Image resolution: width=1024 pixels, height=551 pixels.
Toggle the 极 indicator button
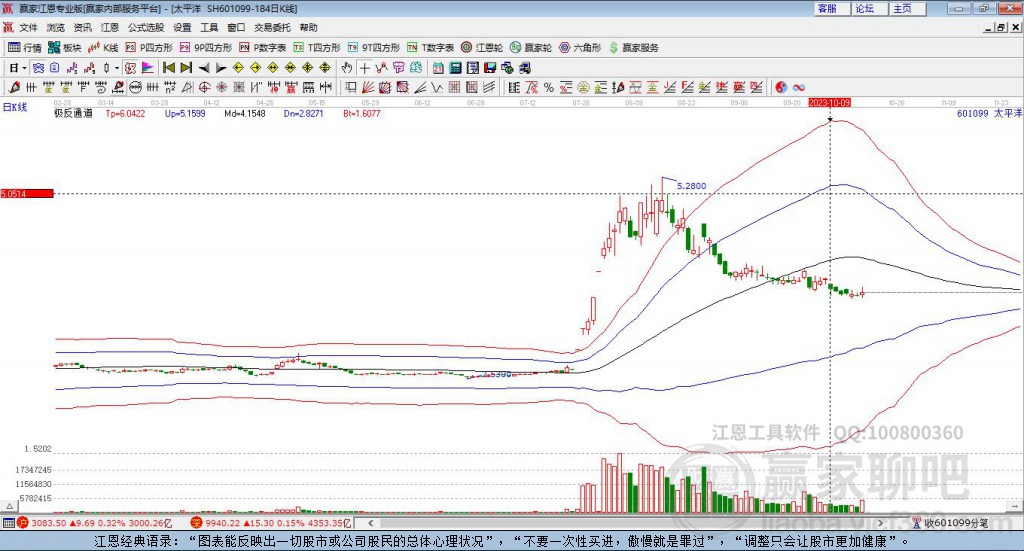tap(131, 68)
